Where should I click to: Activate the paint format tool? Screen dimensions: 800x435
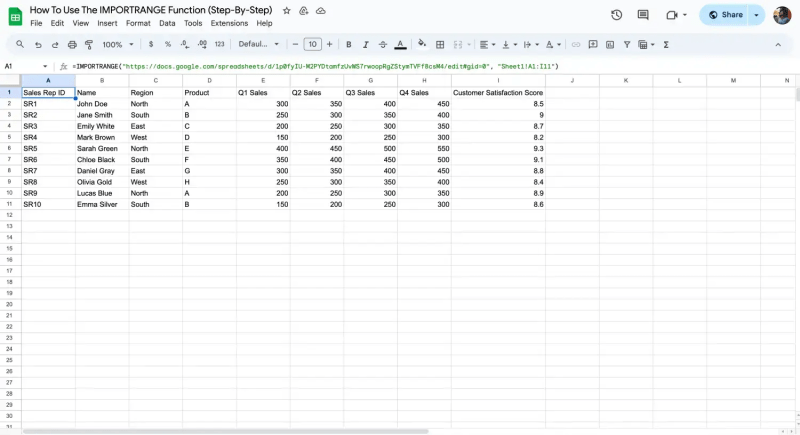(x=89, y=45)
